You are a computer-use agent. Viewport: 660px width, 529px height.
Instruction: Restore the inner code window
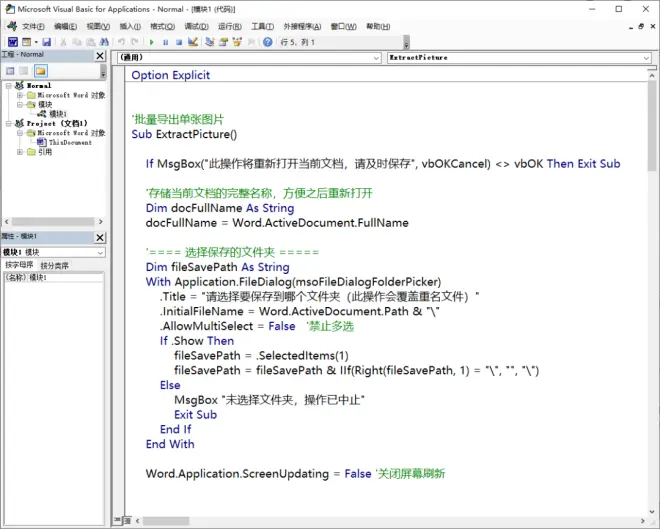pyautogui.click(x=641, y=26)
